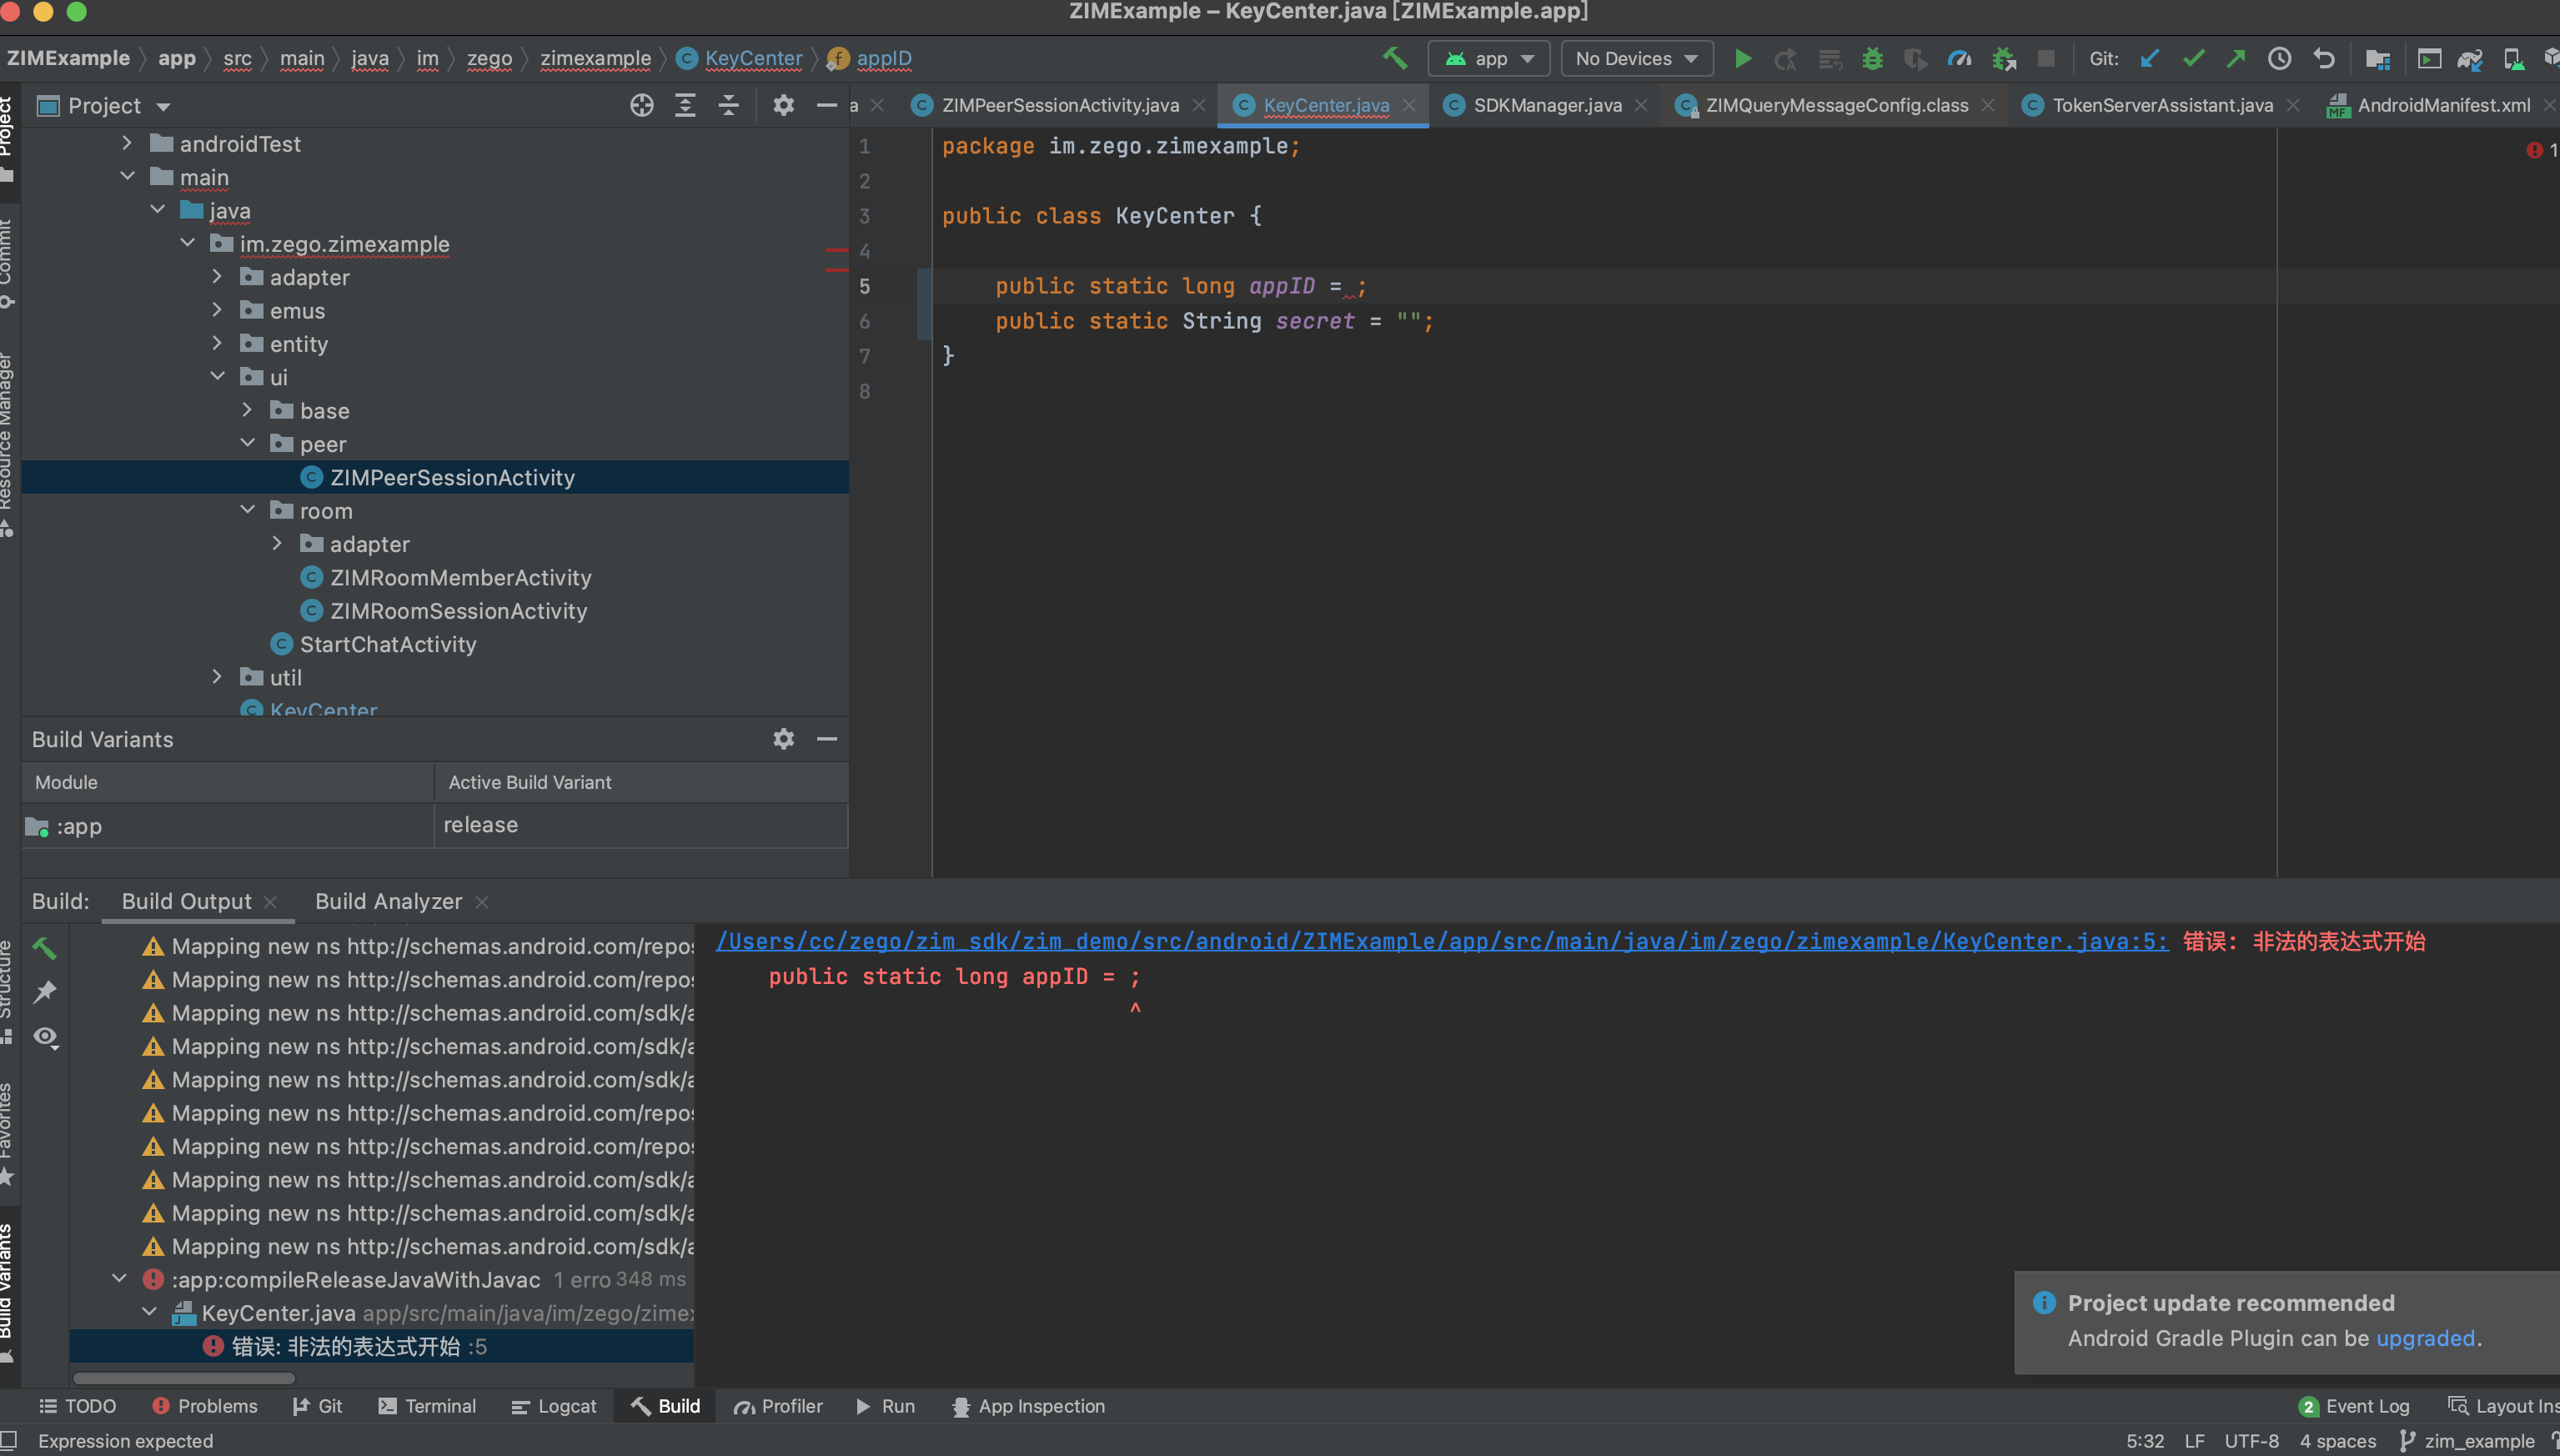The height and width of the screenshot is (1456, 2560).
Task: Click Git Rollback undo icon
Action: coord(2323,59)
